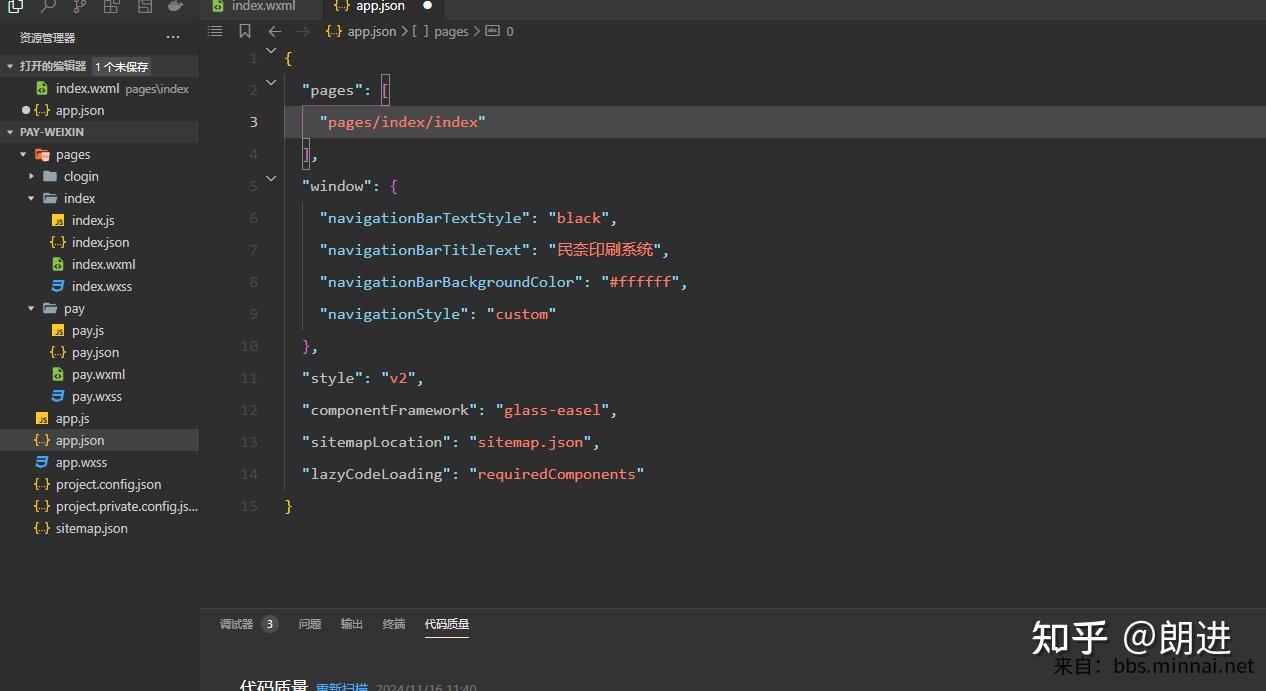Viewport: 1266px width, 691px height.
Task: Click the "pages/index/index" string on line 3
Action: point(402,122)
